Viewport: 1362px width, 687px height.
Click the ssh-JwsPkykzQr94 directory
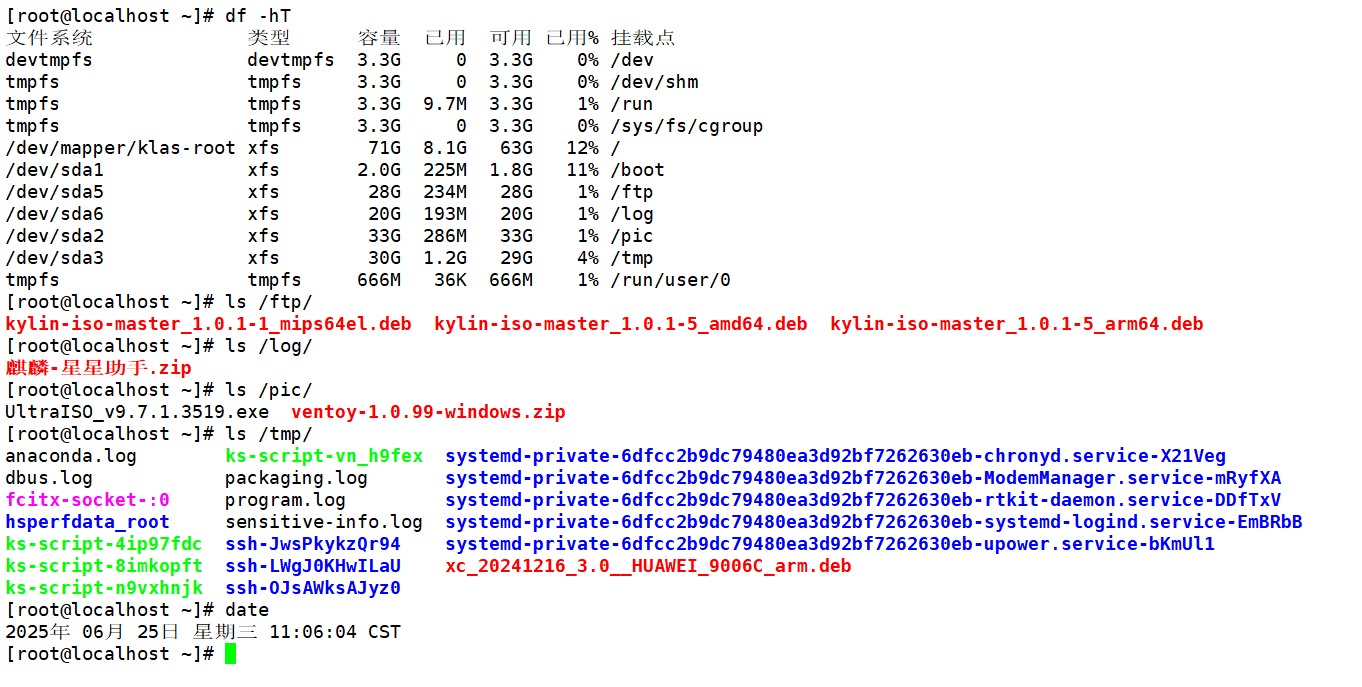coord(313,544)
